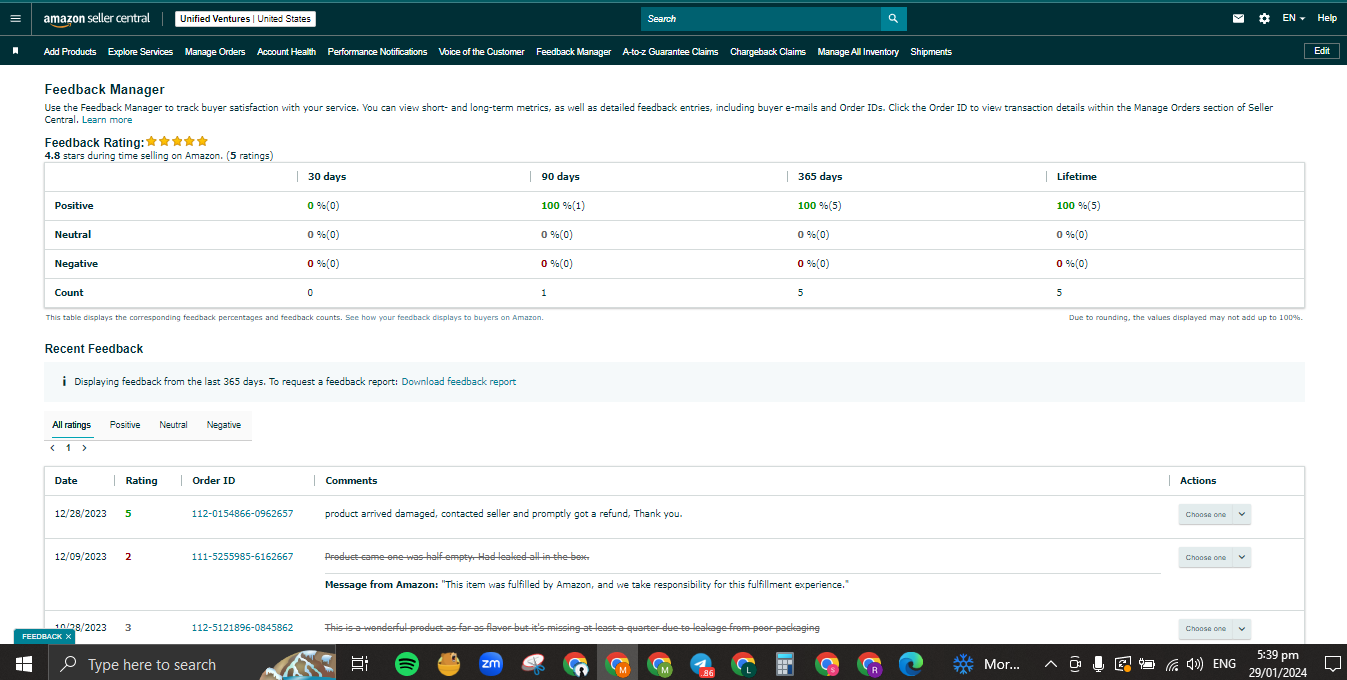Go to Manage Orders
Image resolution: width=1347 pixels, height=680 pixels.
click(215, 52)
